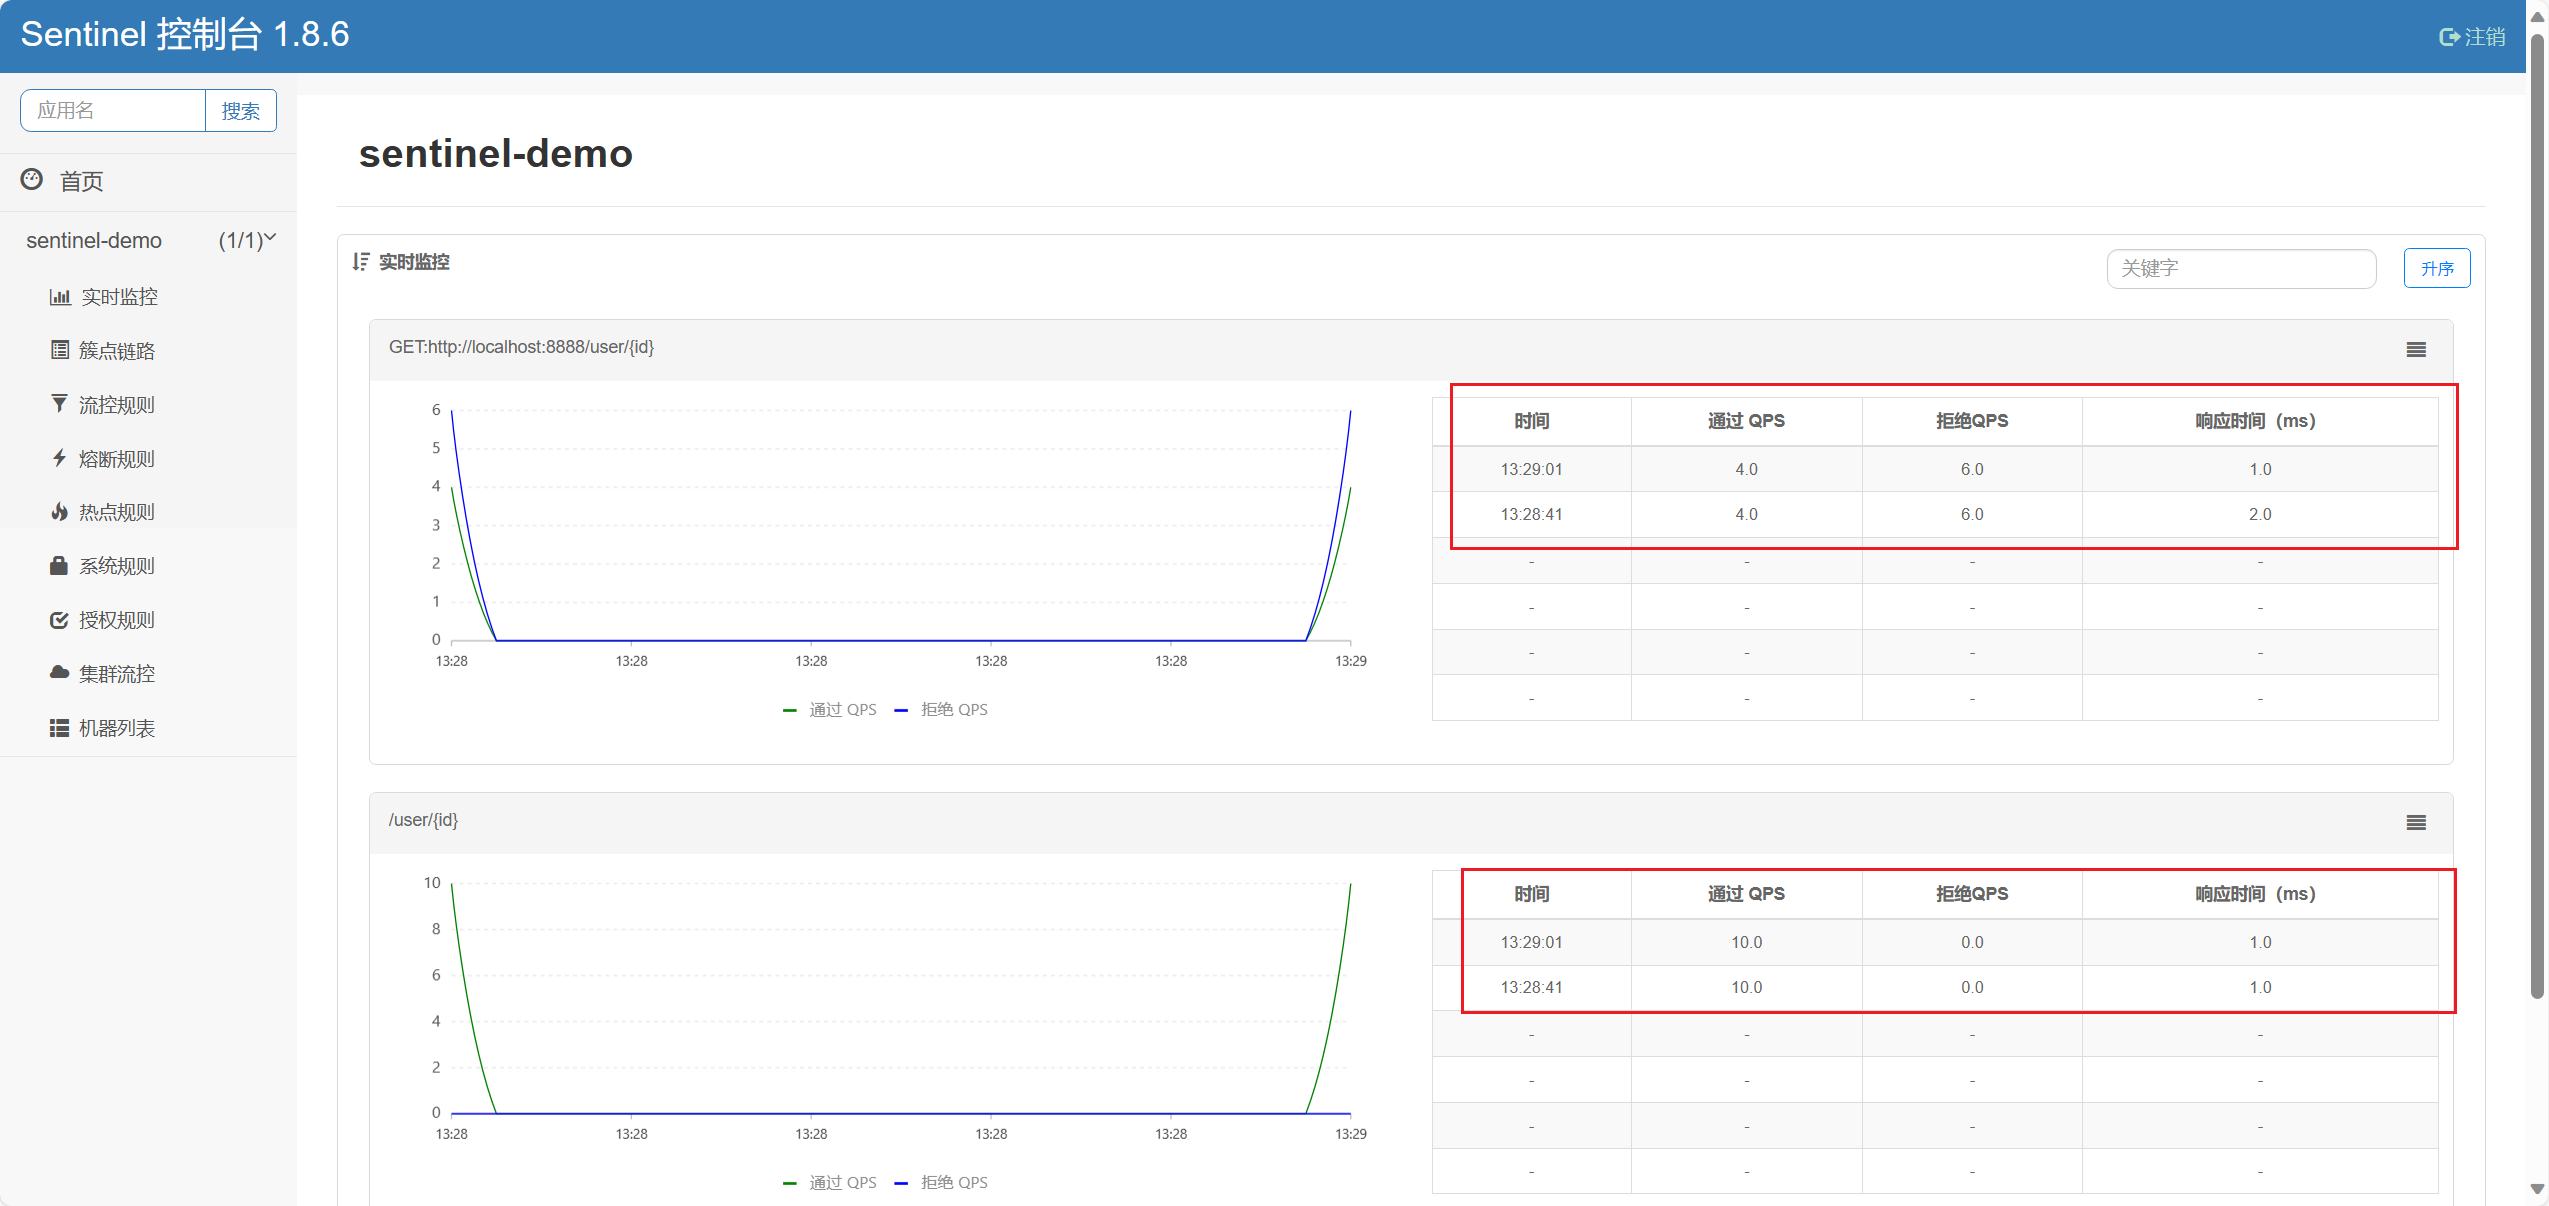Viewport: 2549px width, 1206px height.
Task: Open hamburger menu of GET localhost:8888 panel
Action: [2416, 350]
